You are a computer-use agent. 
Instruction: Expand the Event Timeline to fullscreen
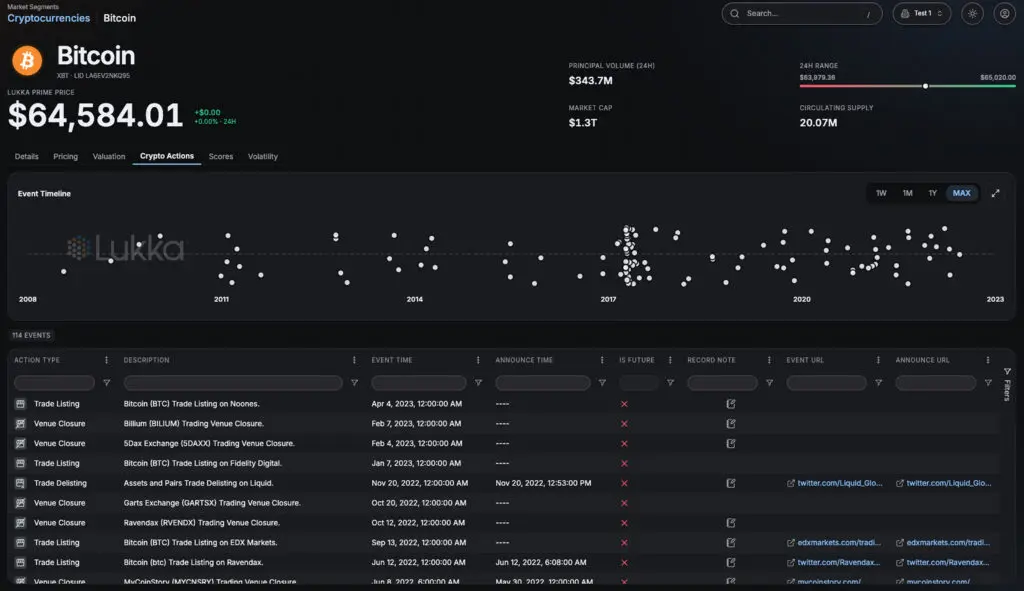[x=995, y=193]
